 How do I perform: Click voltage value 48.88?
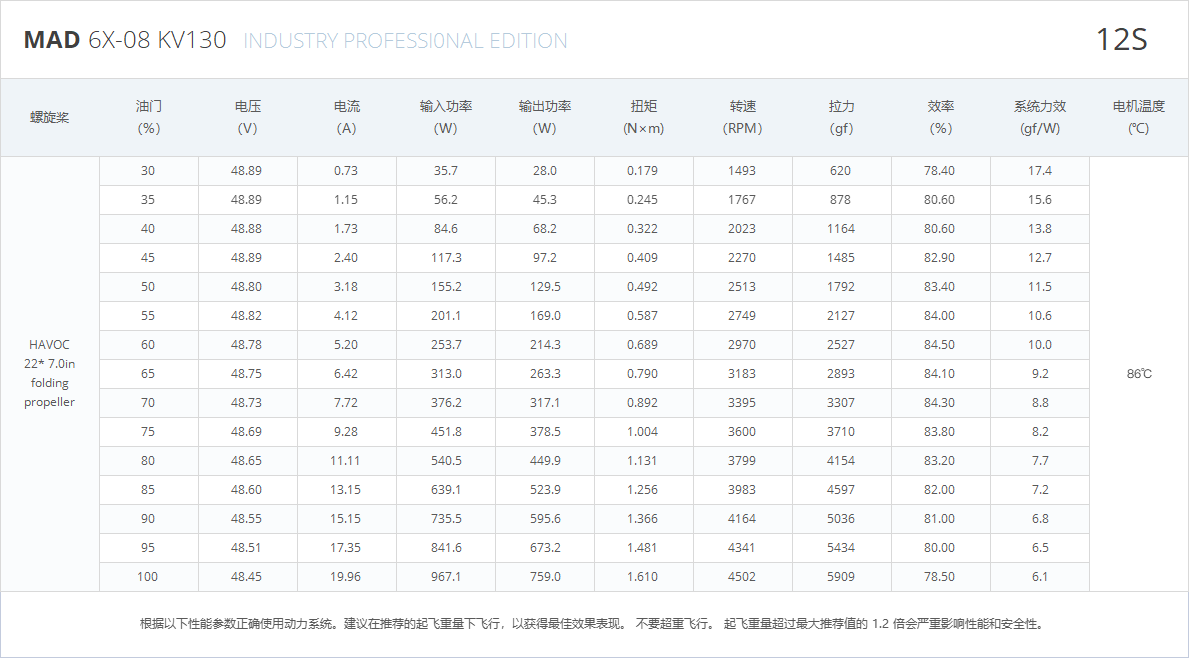[246, 228]
